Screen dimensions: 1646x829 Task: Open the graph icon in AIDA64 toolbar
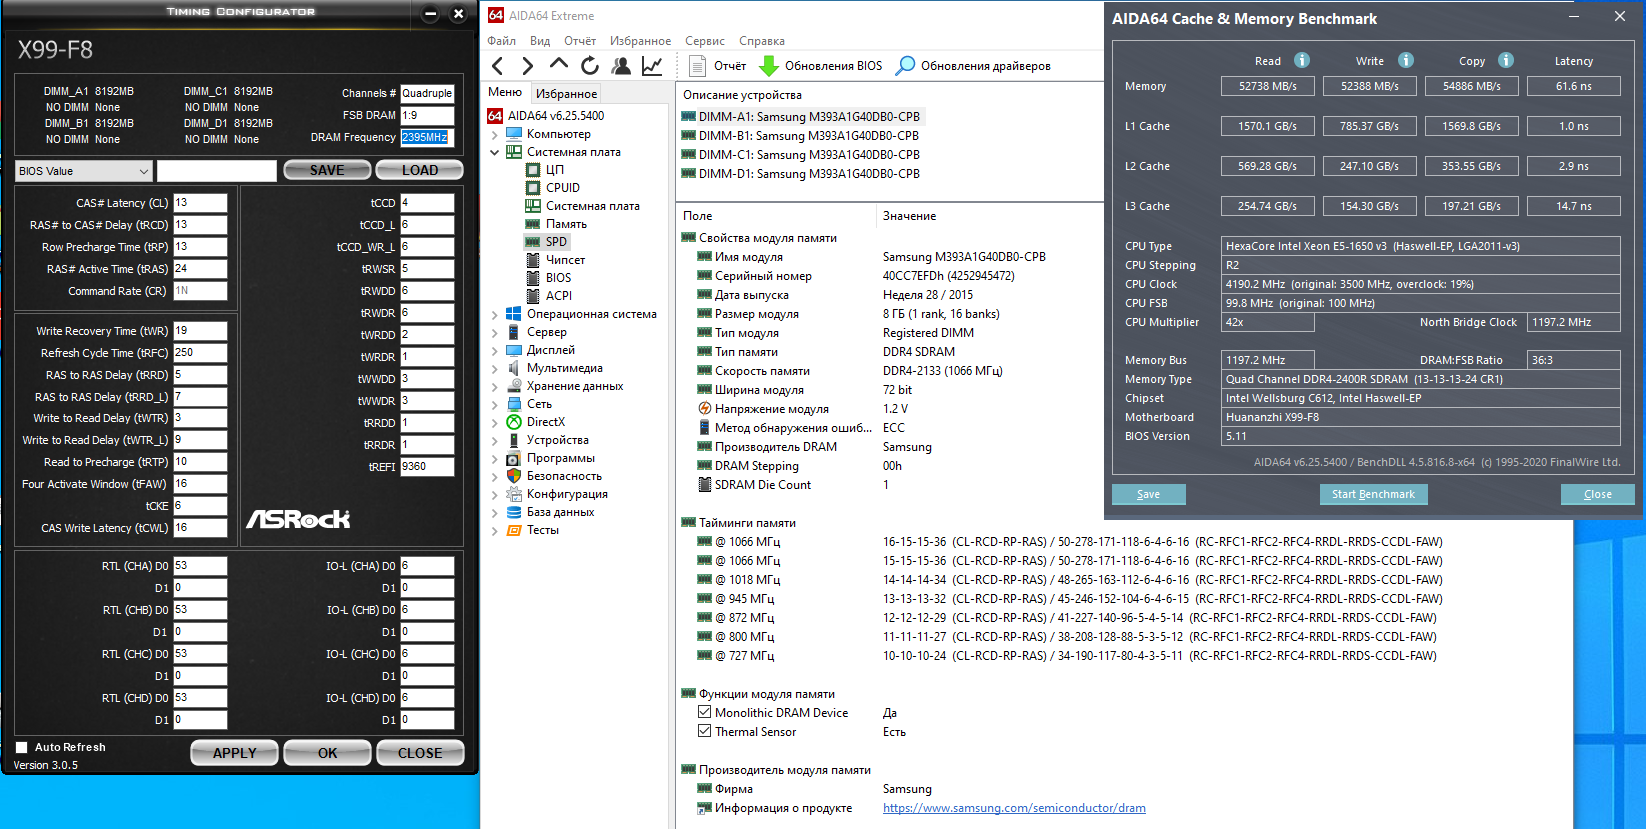[652, 66]
